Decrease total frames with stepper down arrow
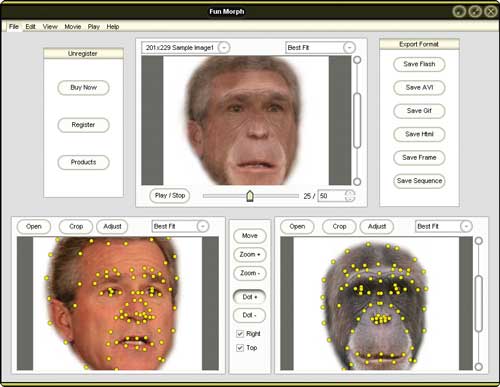This screenshot has height=387, width=500. (x=350, y=199)
